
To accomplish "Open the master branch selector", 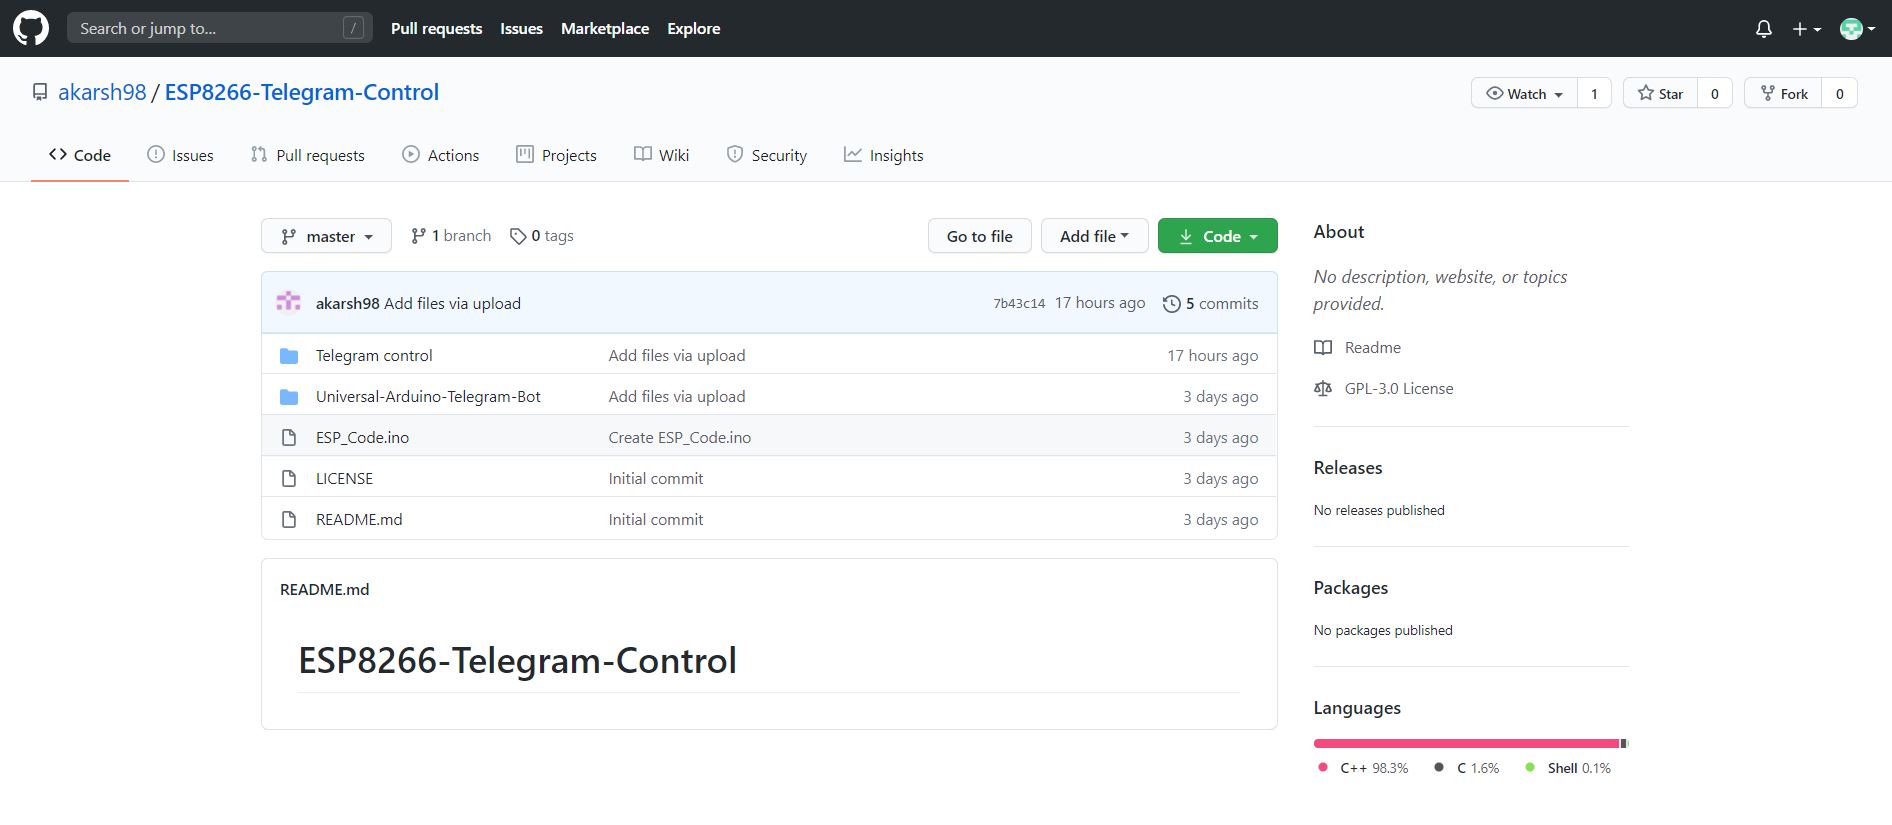I will 326,236.
